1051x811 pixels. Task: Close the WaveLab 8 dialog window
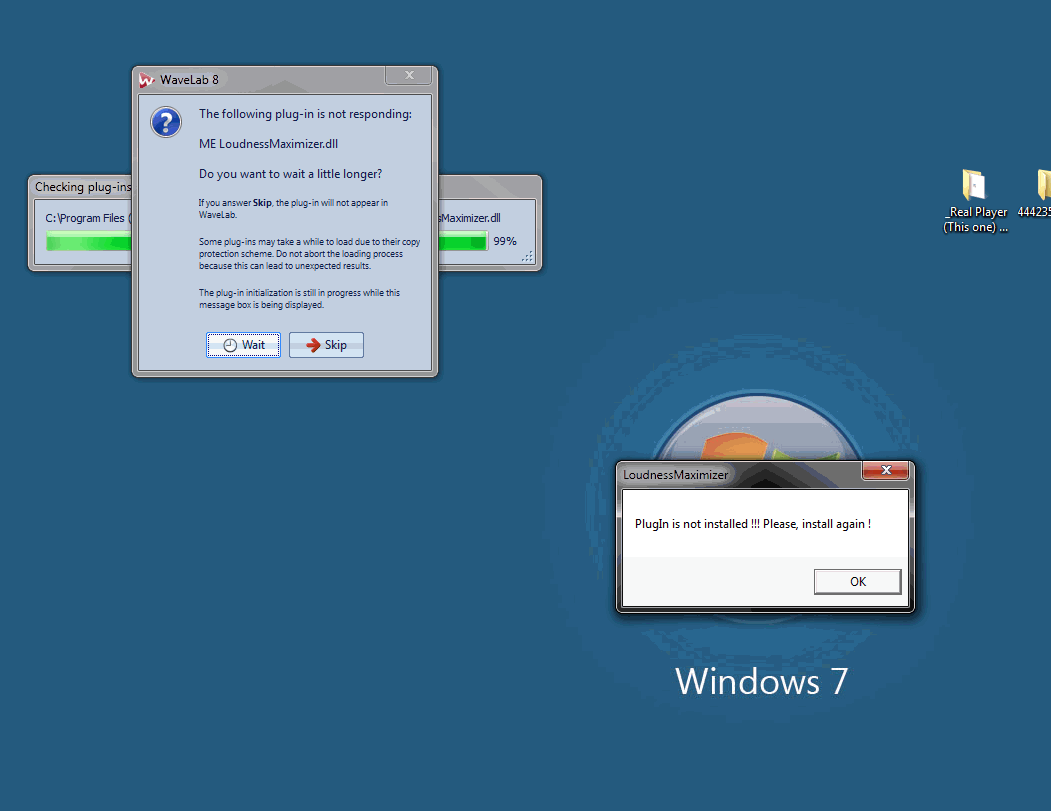point(409,75)
